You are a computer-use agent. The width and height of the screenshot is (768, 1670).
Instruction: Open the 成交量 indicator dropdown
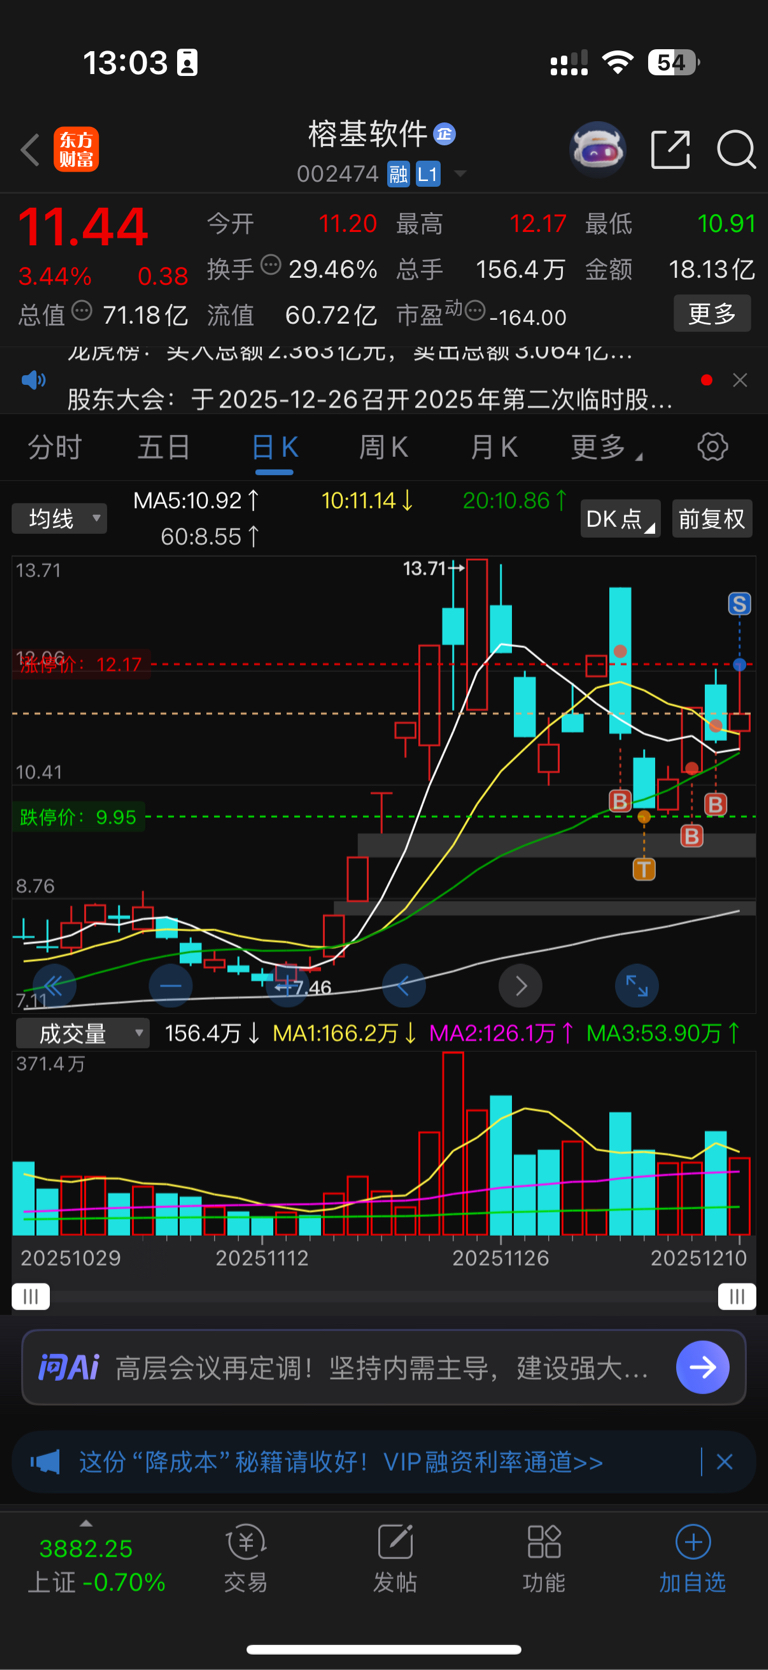tap(83, 1033)
